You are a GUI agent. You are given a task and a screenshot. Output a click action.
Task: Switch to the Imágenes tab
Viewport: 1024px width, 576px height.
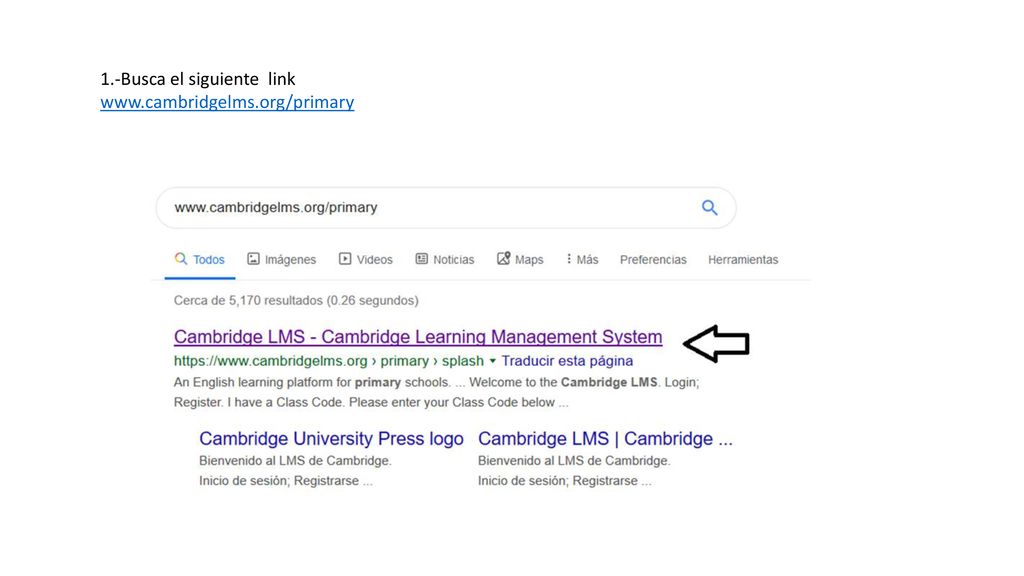[281, 259]
